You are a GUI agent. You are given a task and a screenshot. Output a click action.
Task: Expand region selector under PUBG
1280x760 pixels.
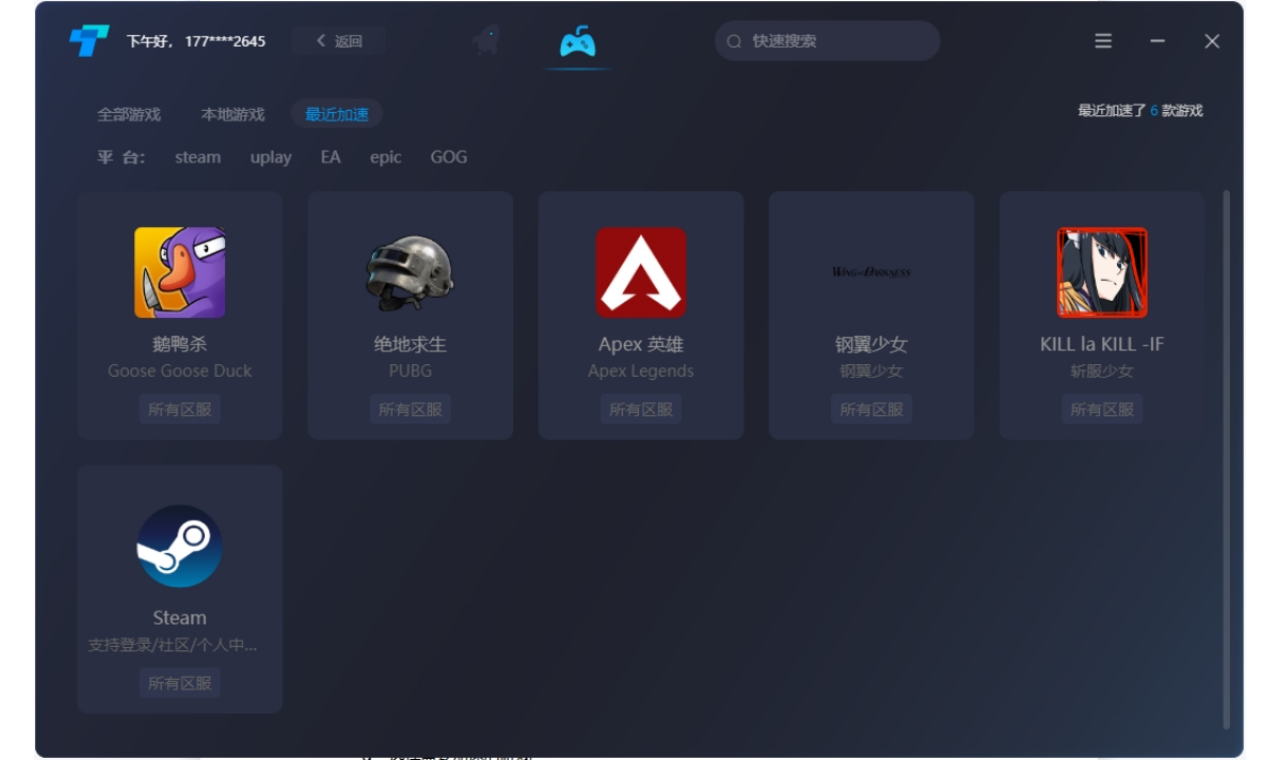(x=410, y=409)
